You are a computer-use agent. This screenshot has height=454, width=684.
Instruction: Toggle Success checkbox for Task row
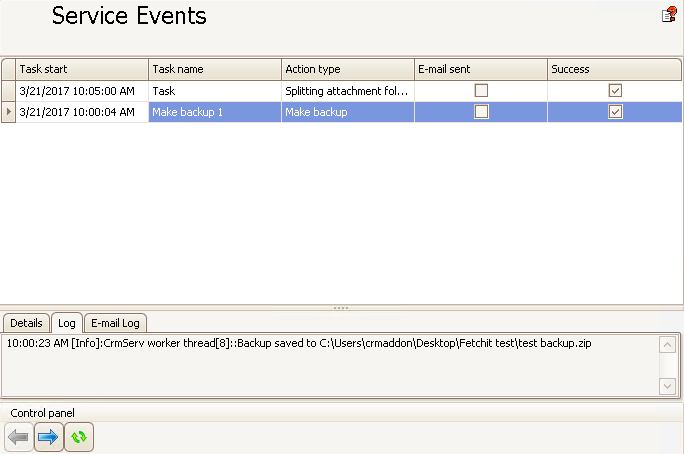[615, 91]
